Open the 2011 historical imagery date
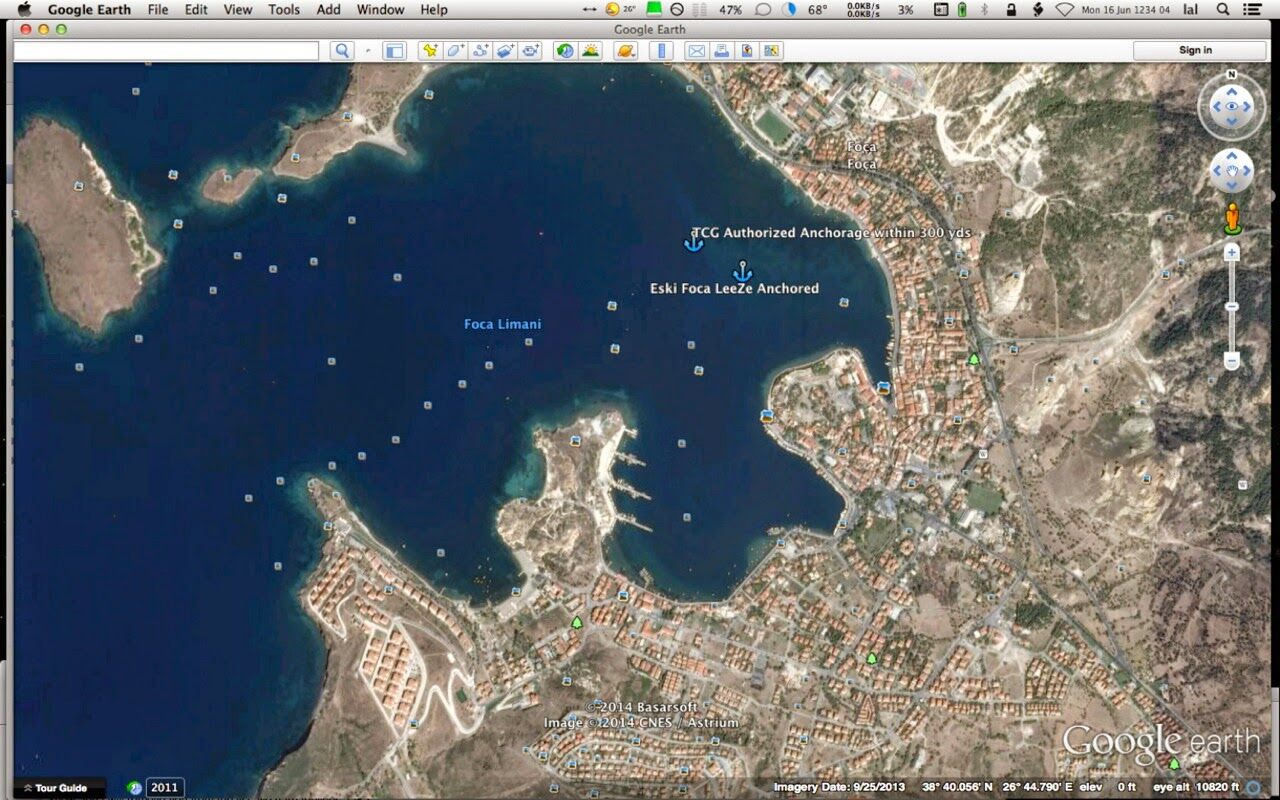This screenshot has width=1280, height=800. (164, 787)
